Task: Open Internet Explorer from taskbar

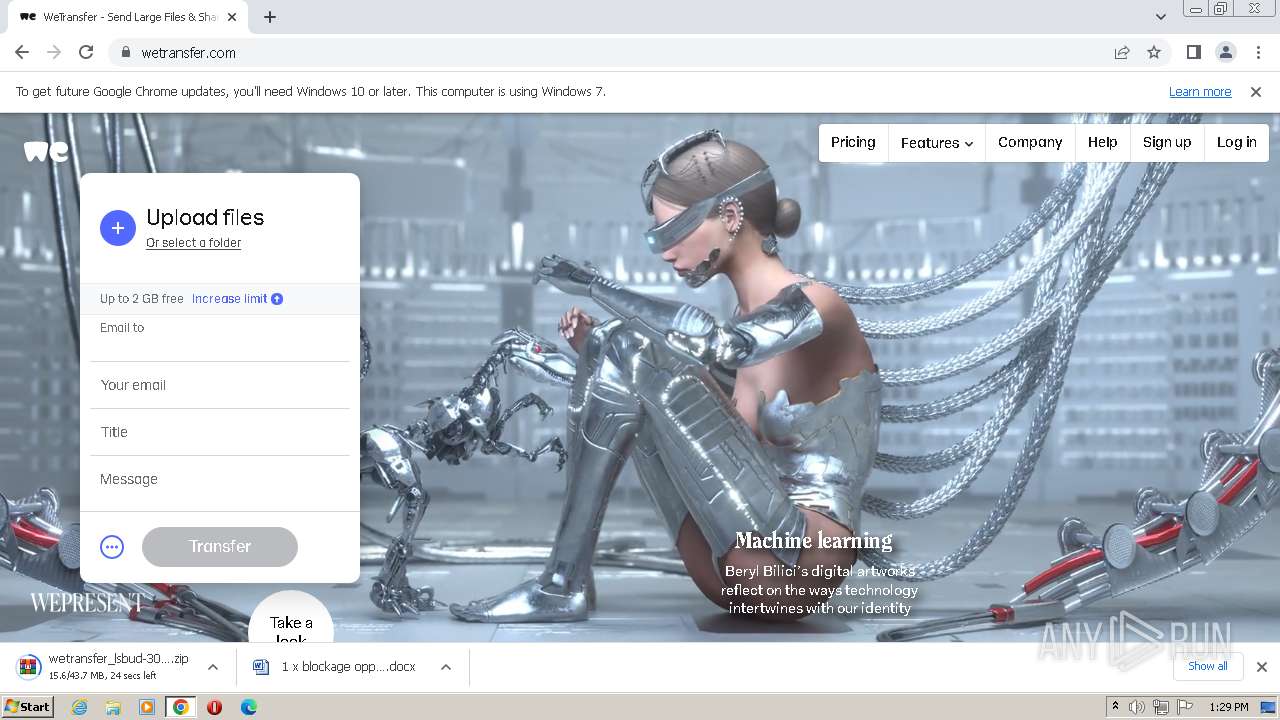Action: (79, 707)
